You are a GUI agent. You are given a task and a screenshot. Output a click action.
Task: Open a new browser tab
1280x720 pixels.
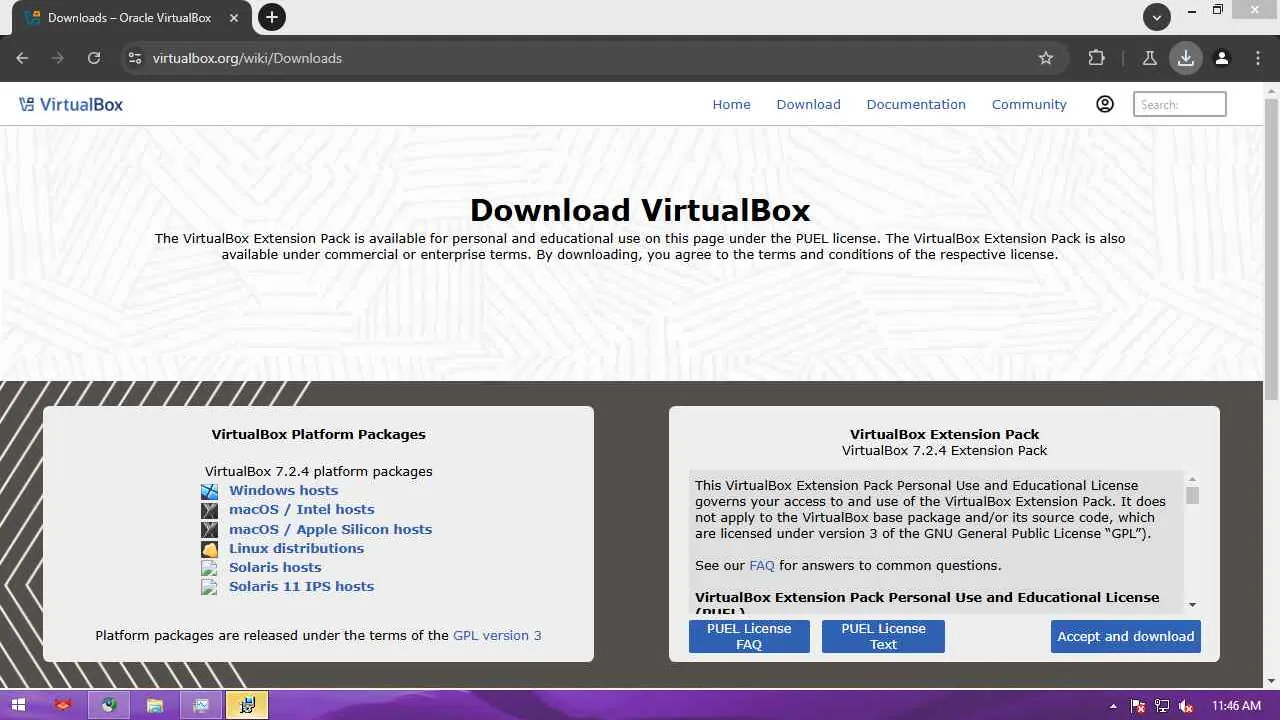(271, 17)
